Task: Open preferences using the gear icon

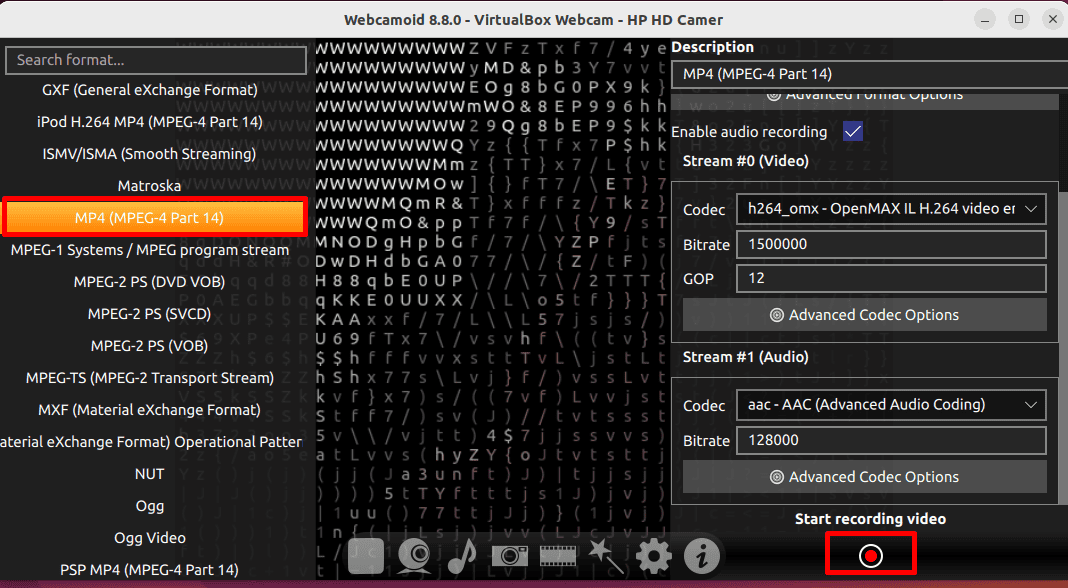Action: tap(654, 555)
